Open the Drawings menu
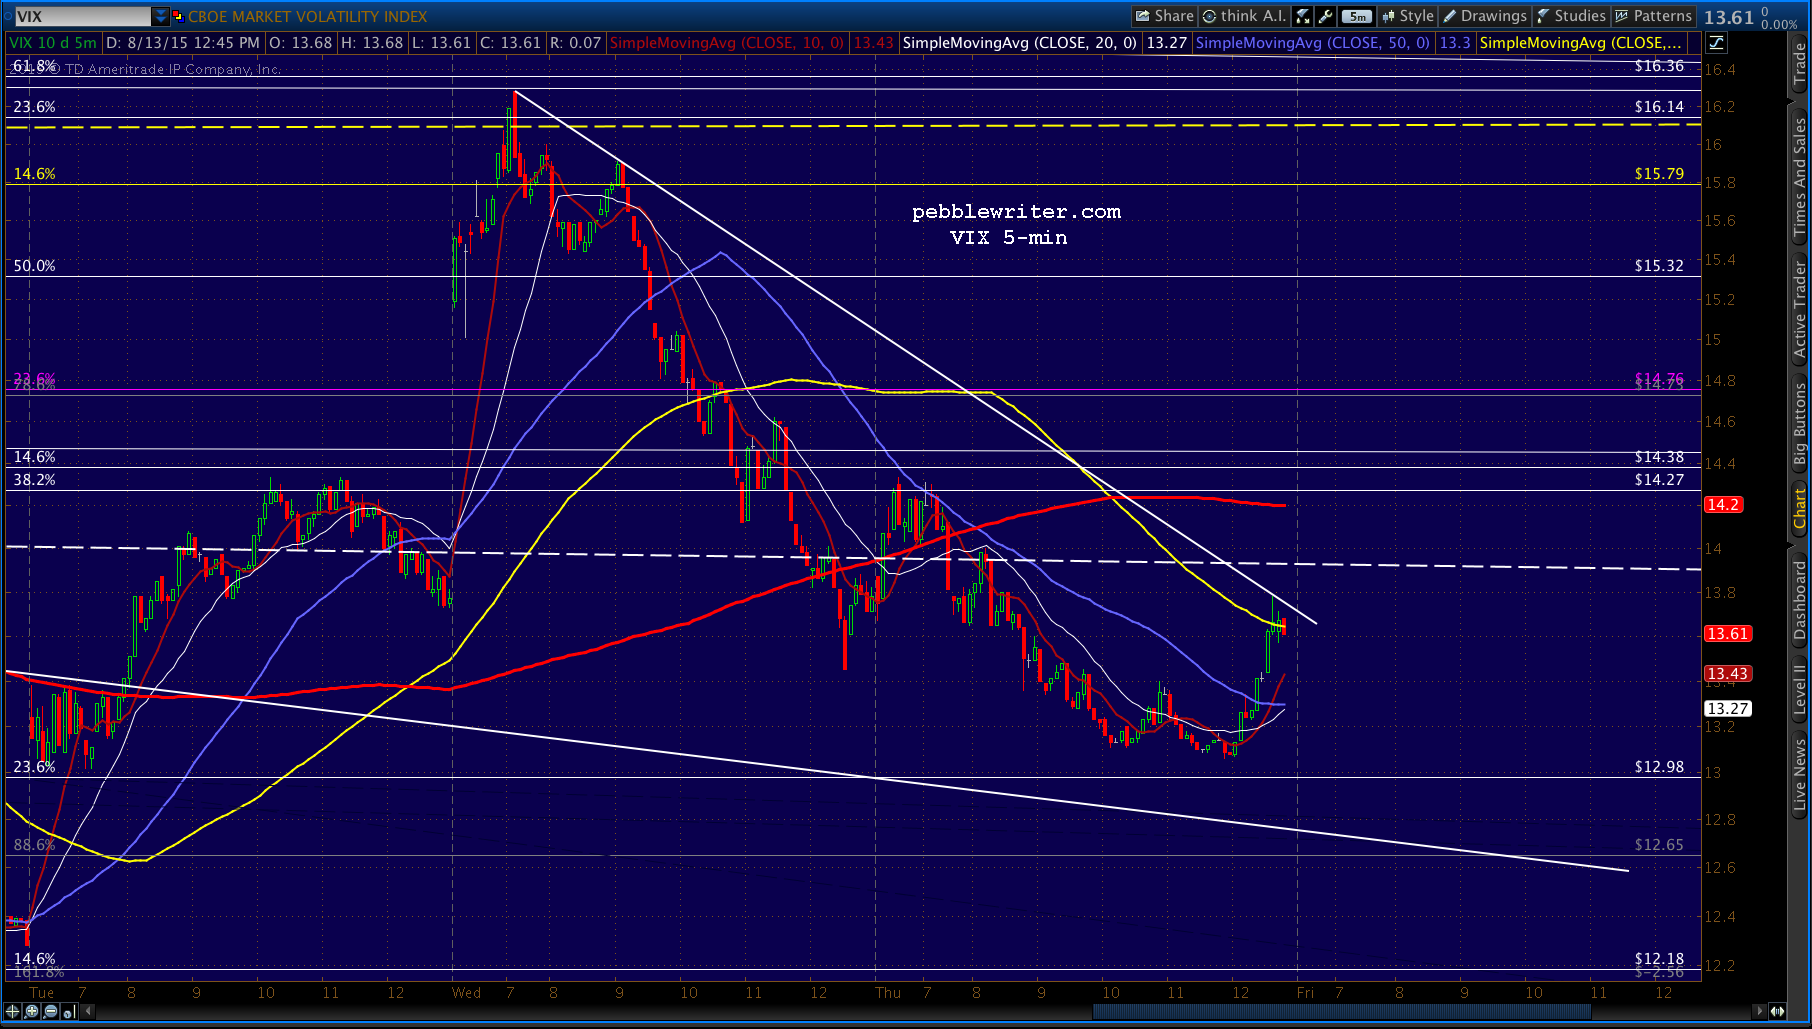The image size is (1812, 1029). [1485, 16]
